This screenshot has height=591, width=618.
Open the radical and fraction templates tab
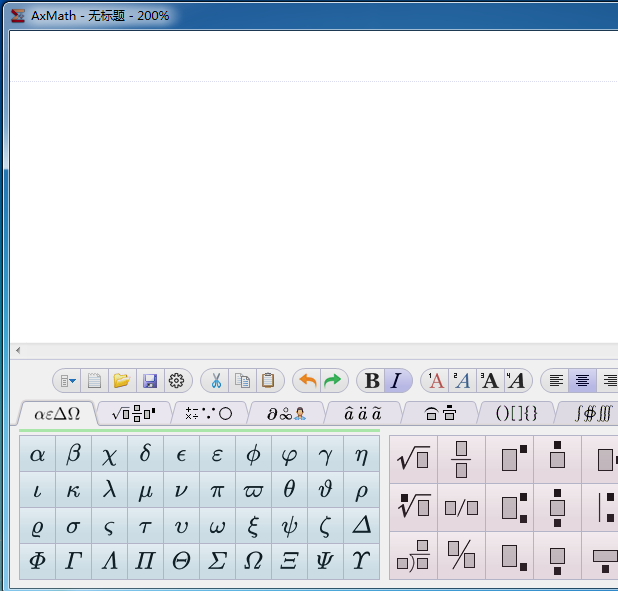click(134, 414)
